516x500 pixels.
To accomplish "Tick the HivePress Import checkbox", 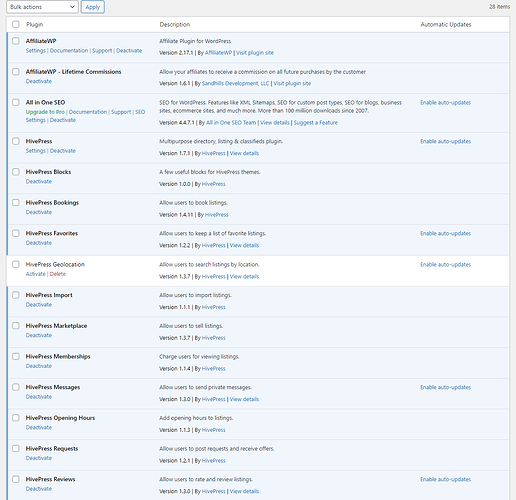I will pyautogui.click(x=16, y=295).
